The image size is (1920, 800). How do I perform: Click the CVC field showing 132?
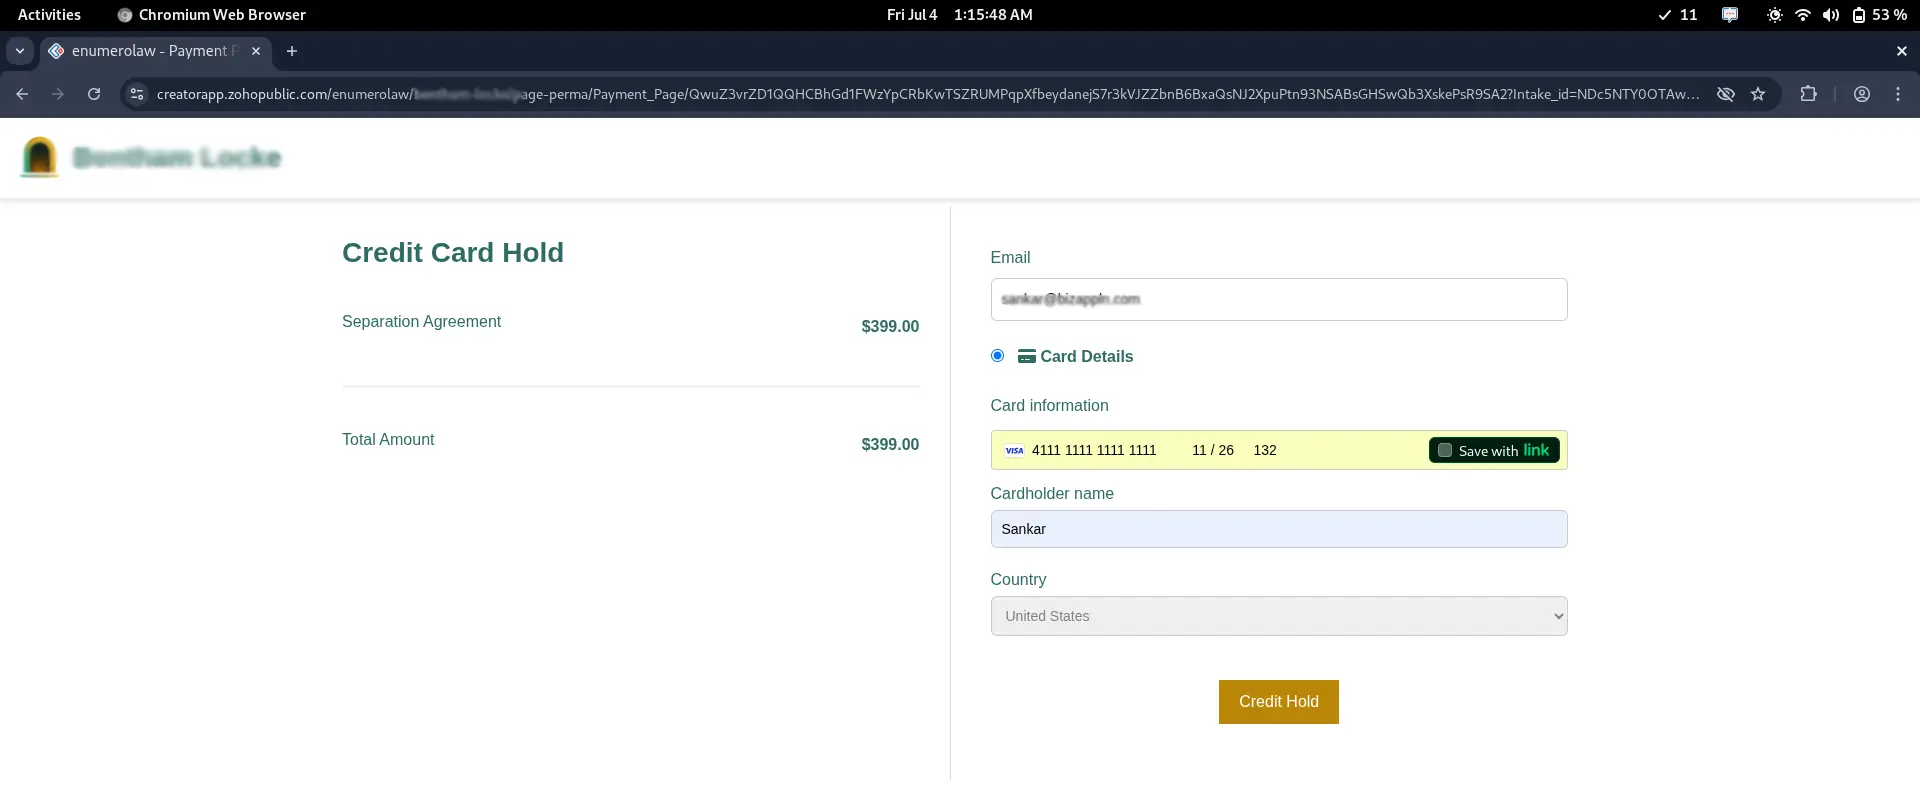pos(1265,451)
